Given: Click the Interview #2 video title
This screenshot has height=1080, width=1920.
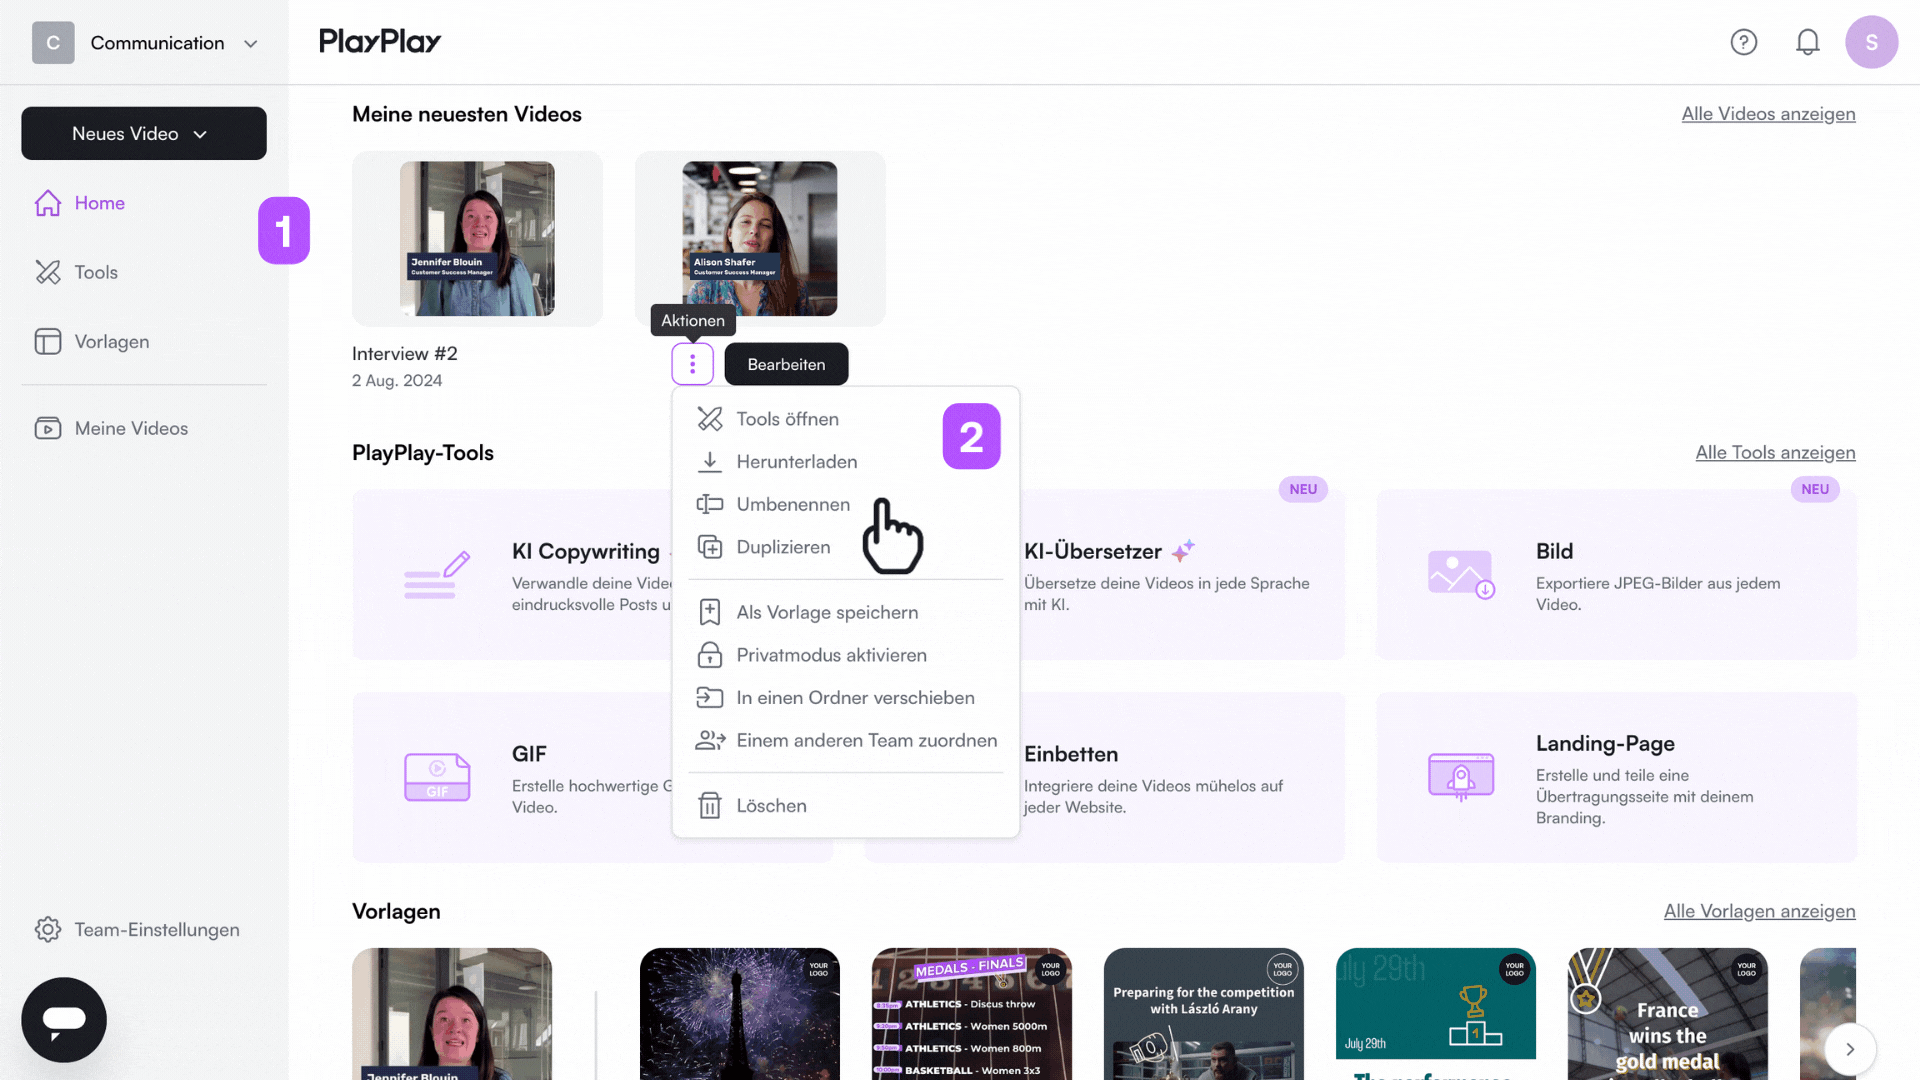Looking at the screenshot, I should (404, 353).
